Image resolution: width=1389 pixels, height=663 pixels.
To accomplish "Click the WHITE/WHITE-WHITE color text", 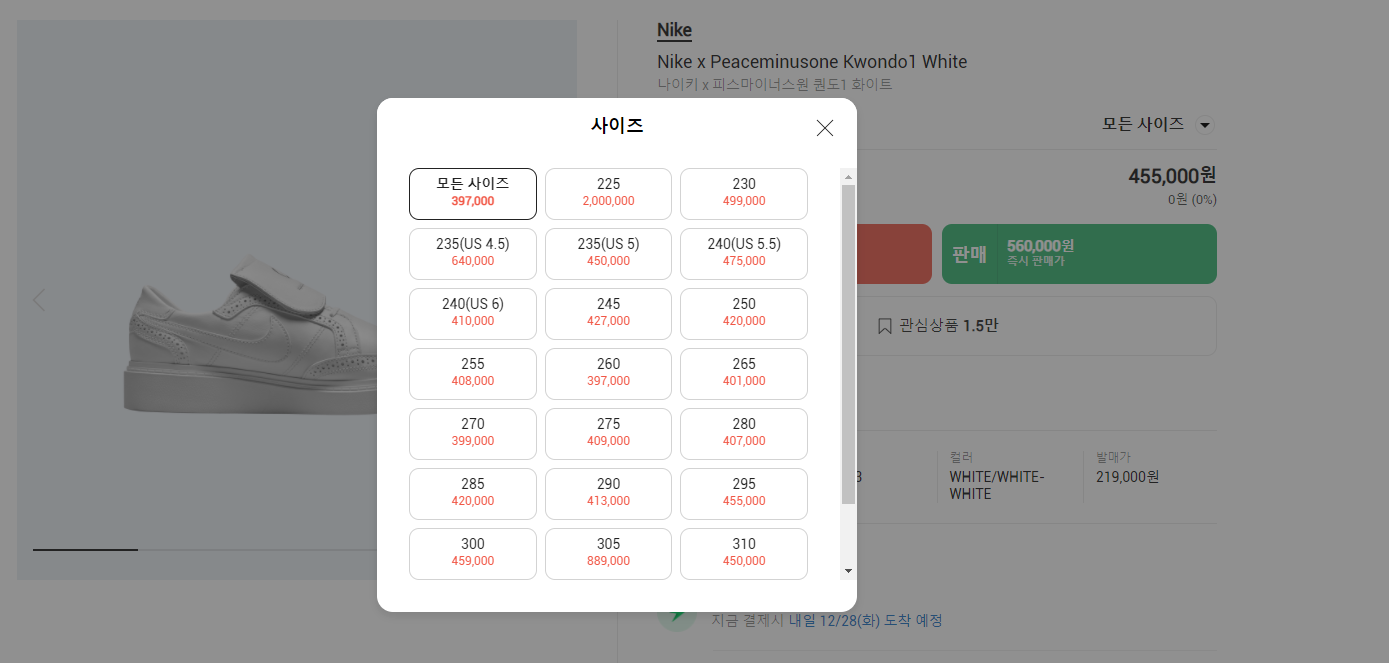I will pyautogui.click(x=996, y=485).
